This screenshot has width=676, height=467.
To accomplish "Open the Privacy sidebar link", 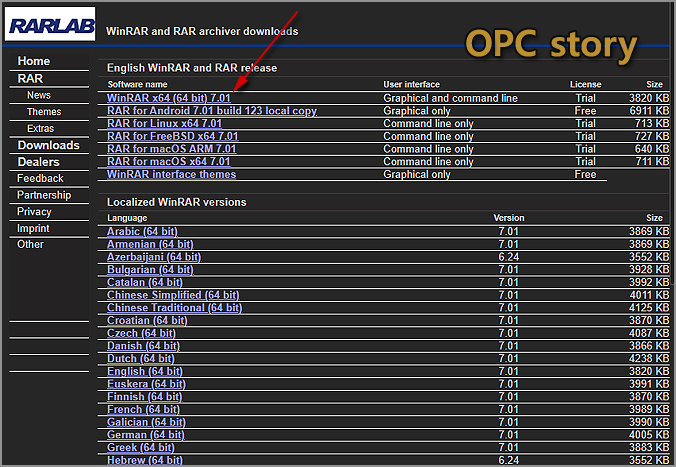I will [34, 212].
